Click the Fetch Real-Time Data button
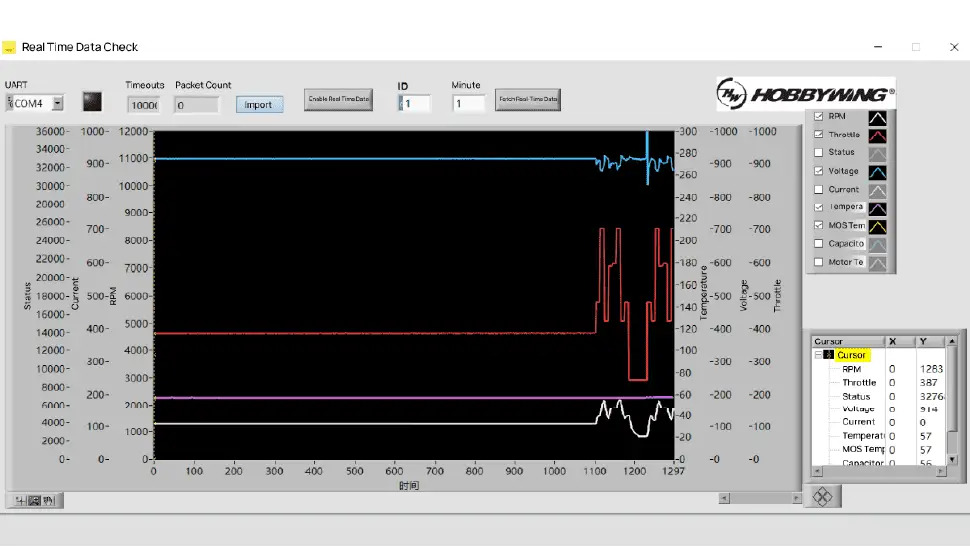The height and width of the screenshot is (547, 970). 528,99
